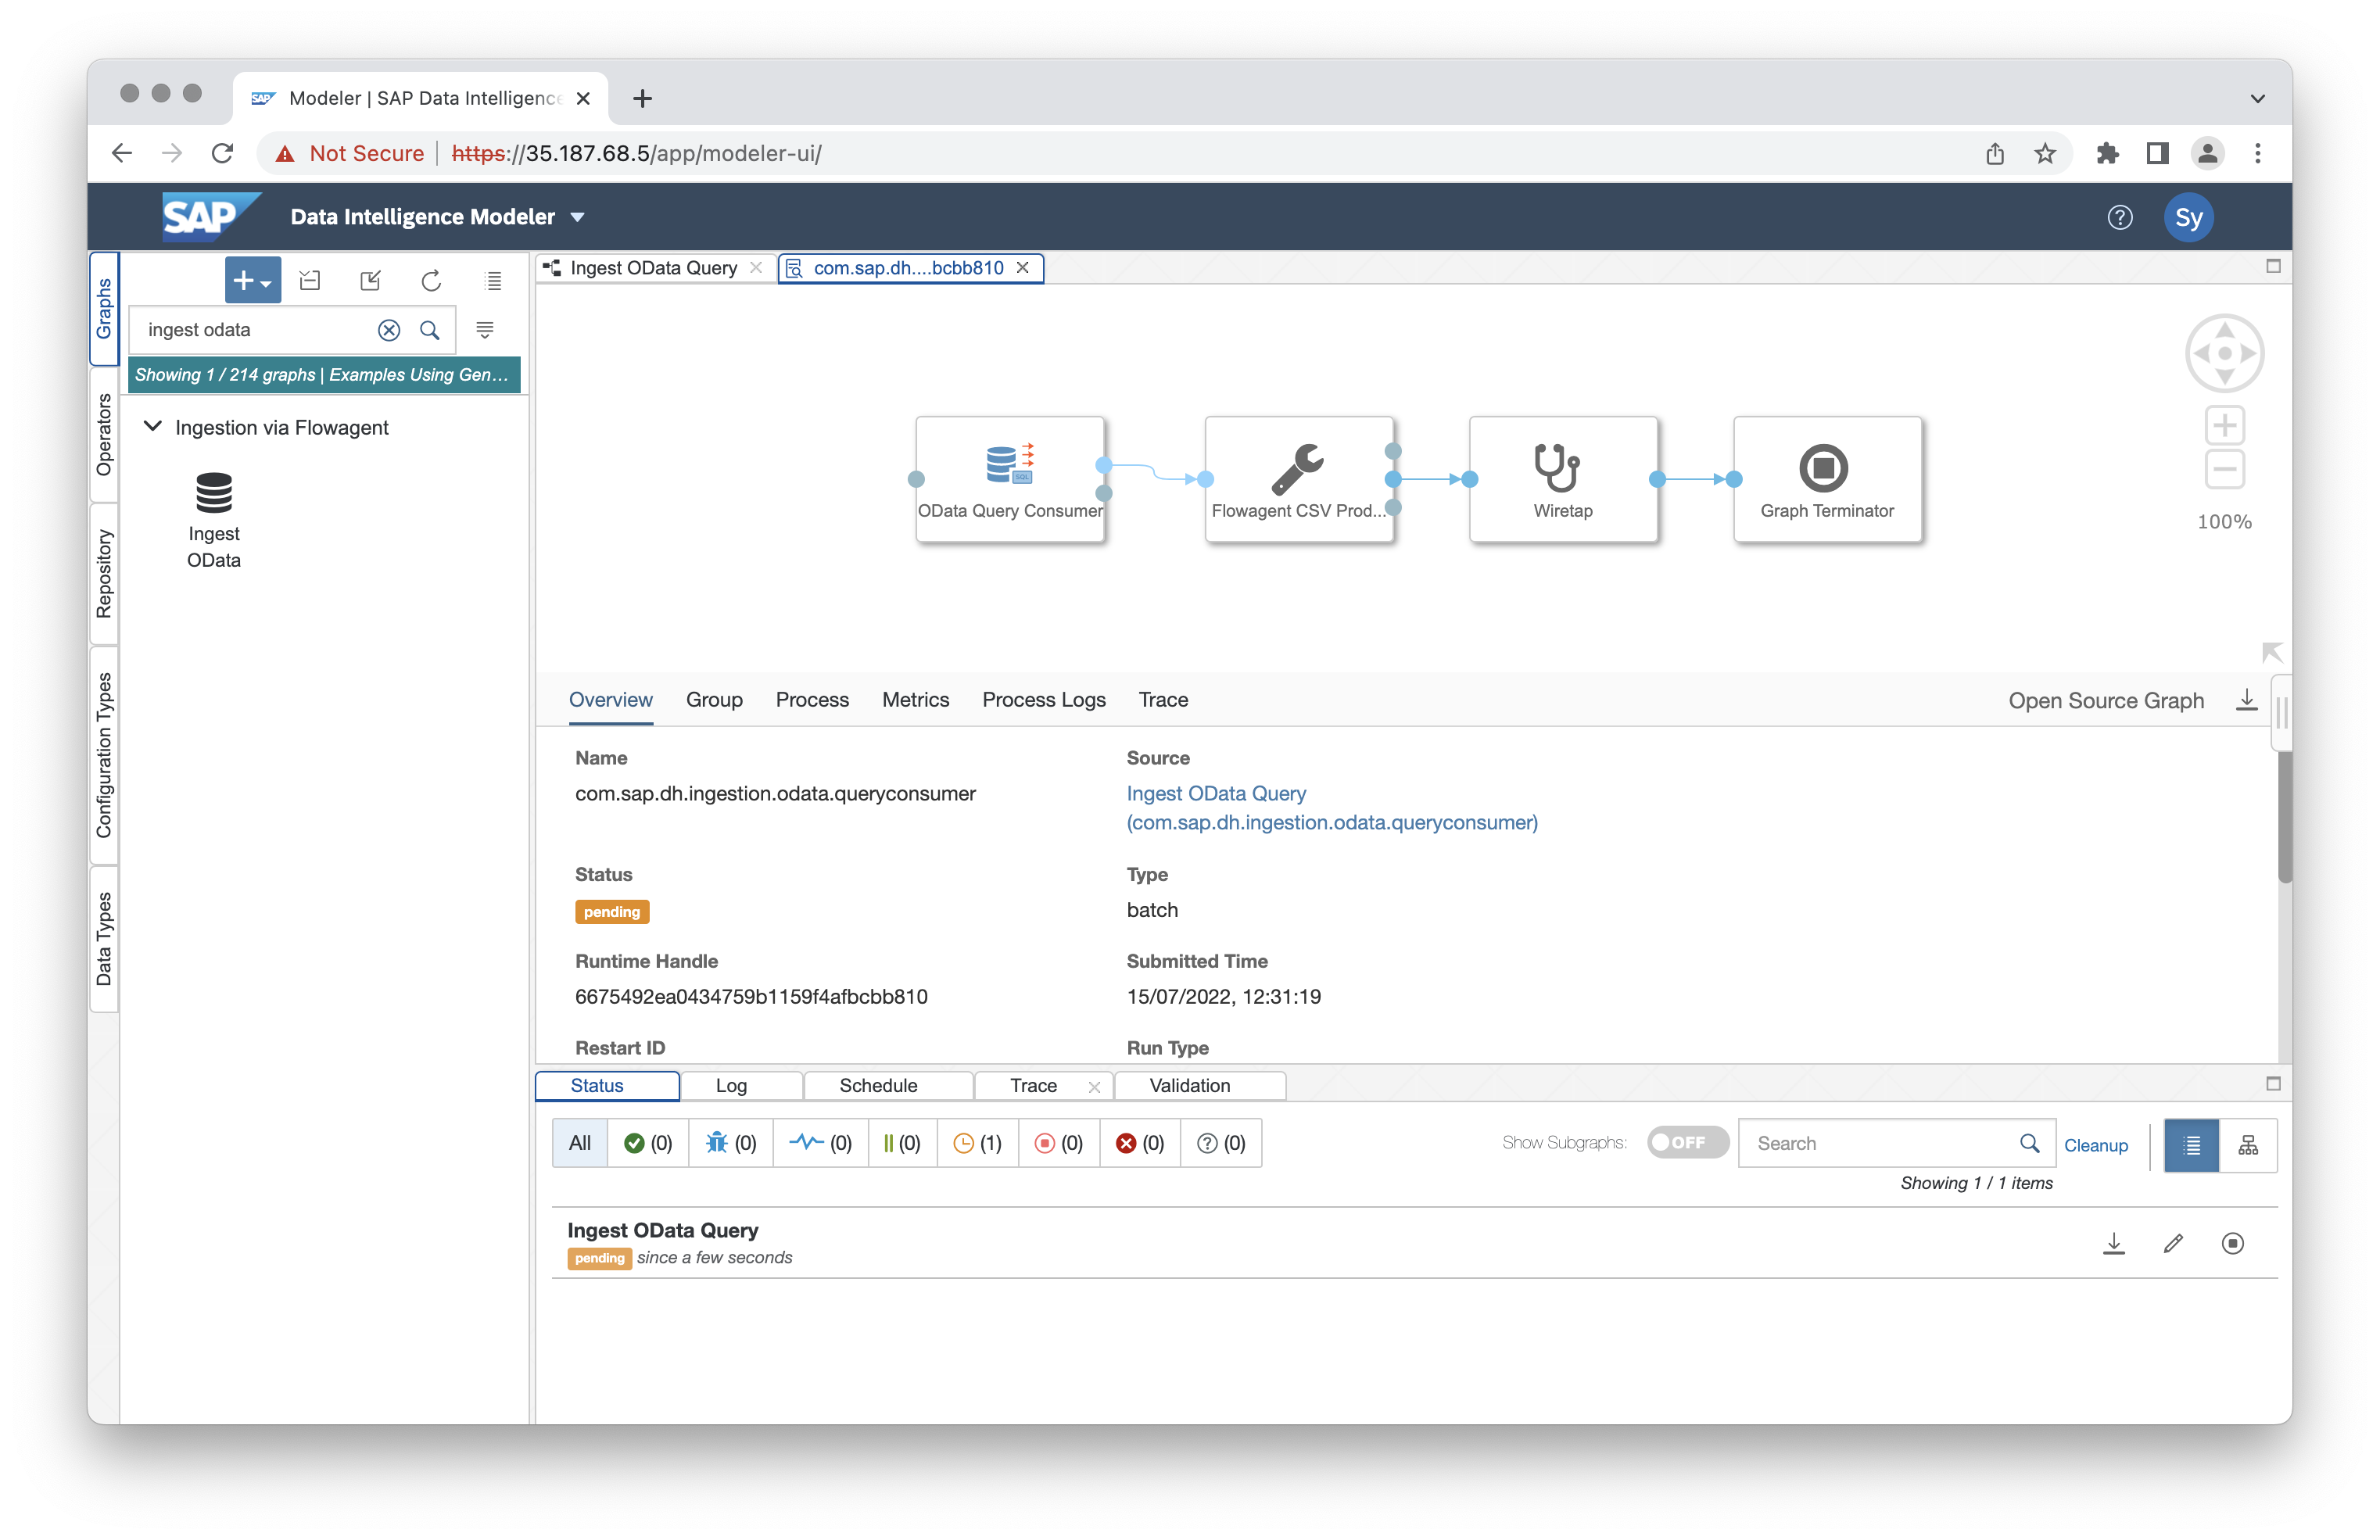Open the Data Types side tab

104,939
